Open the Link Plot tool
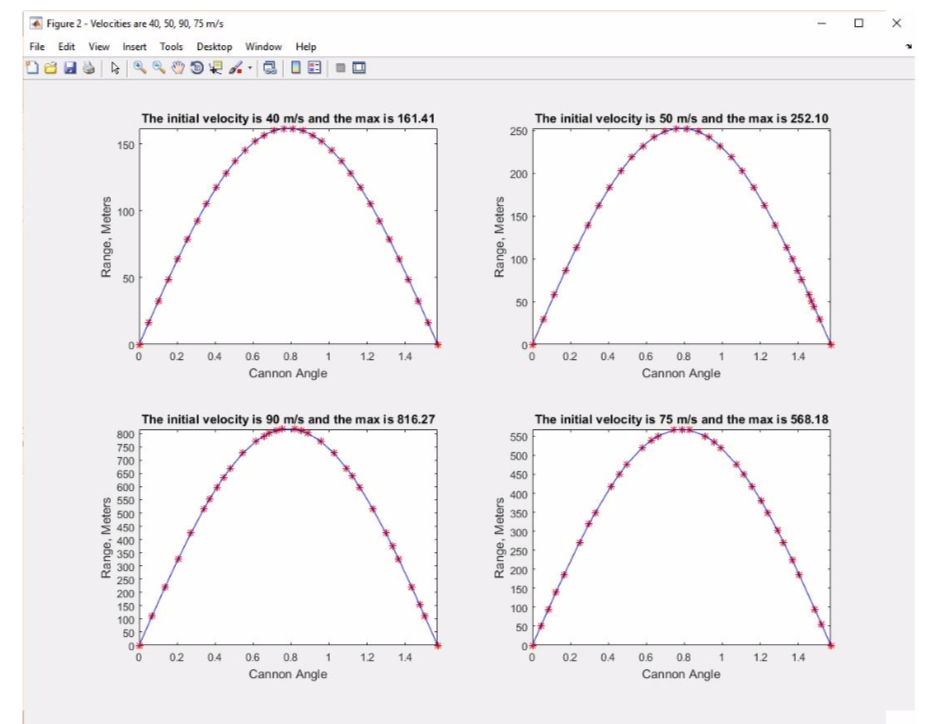Screen dimensions: 930x724 coord(268,70)
